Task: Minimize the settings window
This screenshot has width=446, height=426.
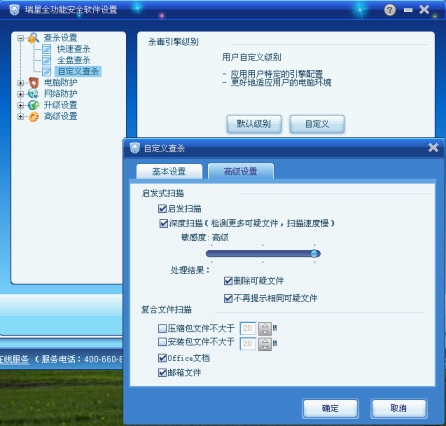Action: click(x=408, y=10)
